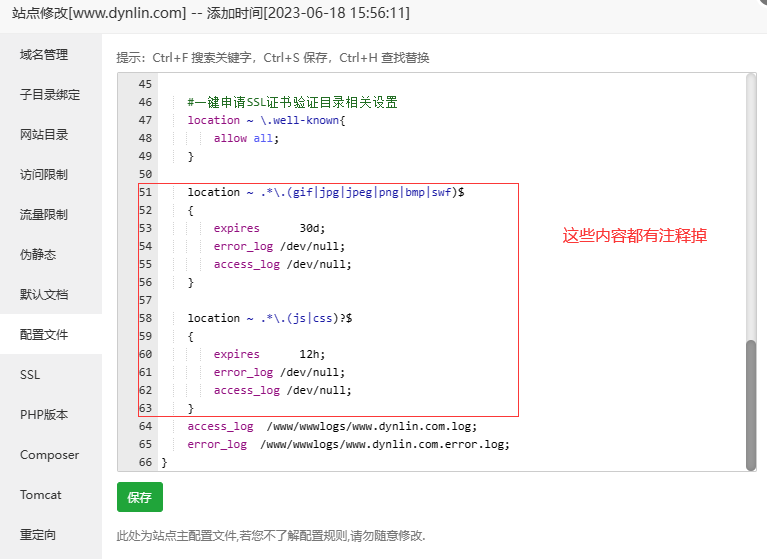
Task: Click 'error_log /dev/null;' on line 54
Action: tap(279, 246)
